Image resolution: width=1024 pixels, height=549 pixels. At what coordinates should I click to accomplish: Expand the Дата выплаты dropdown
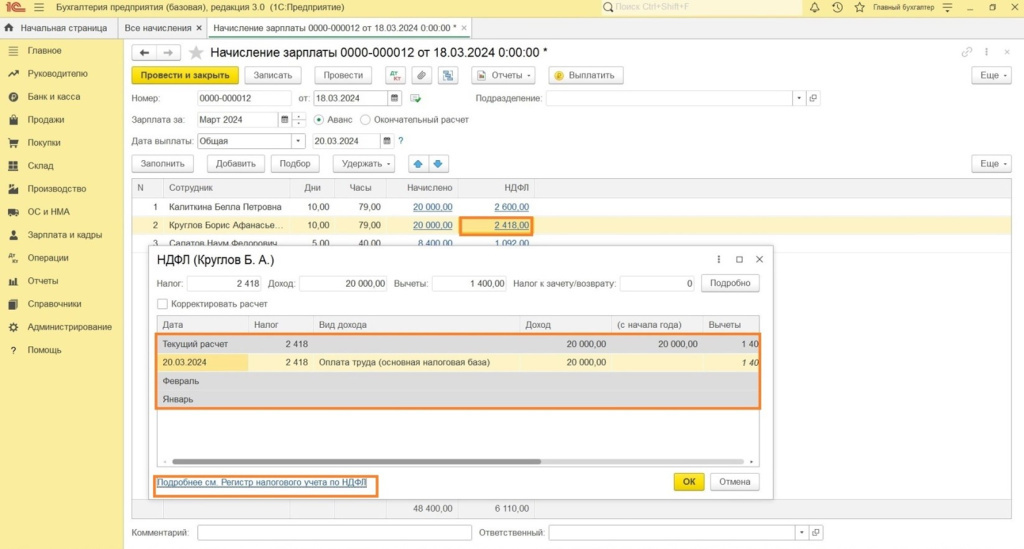(x=298, y=141)
